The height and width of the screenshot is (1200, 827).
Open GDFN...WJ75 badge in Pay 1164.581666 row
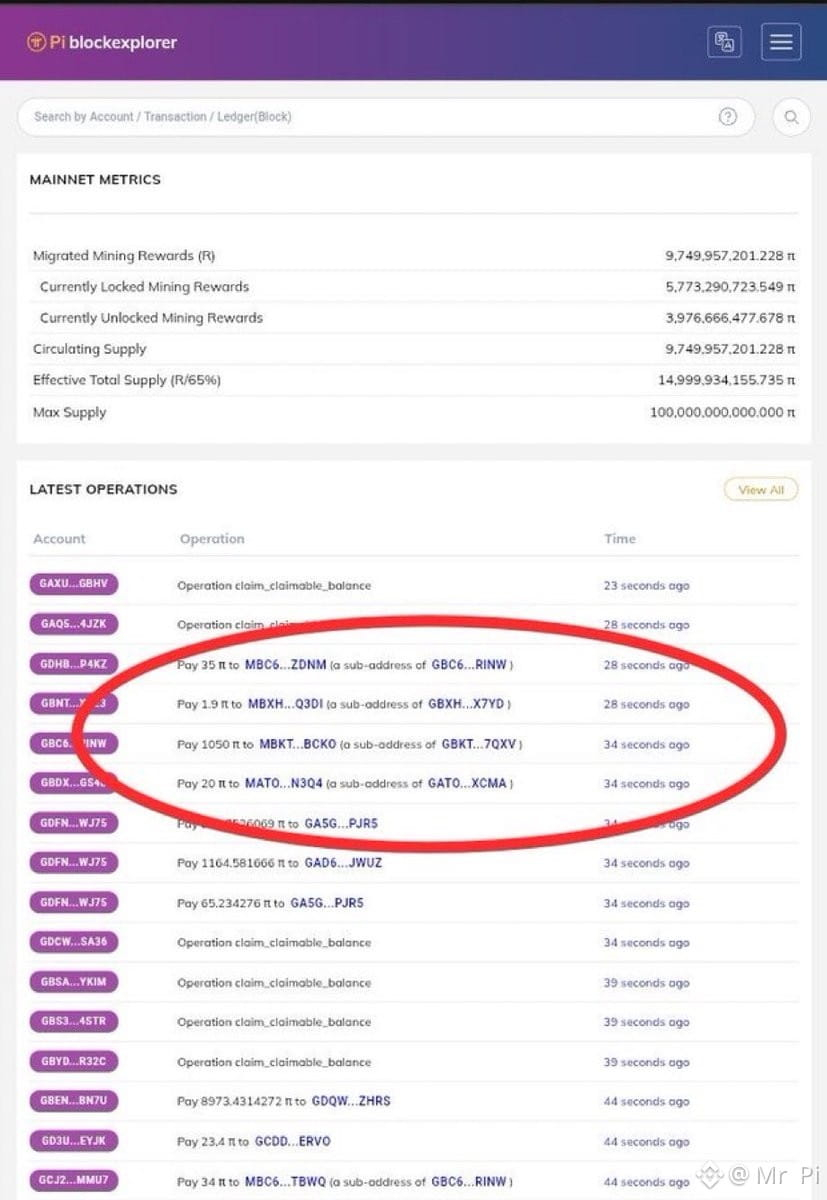73,862
